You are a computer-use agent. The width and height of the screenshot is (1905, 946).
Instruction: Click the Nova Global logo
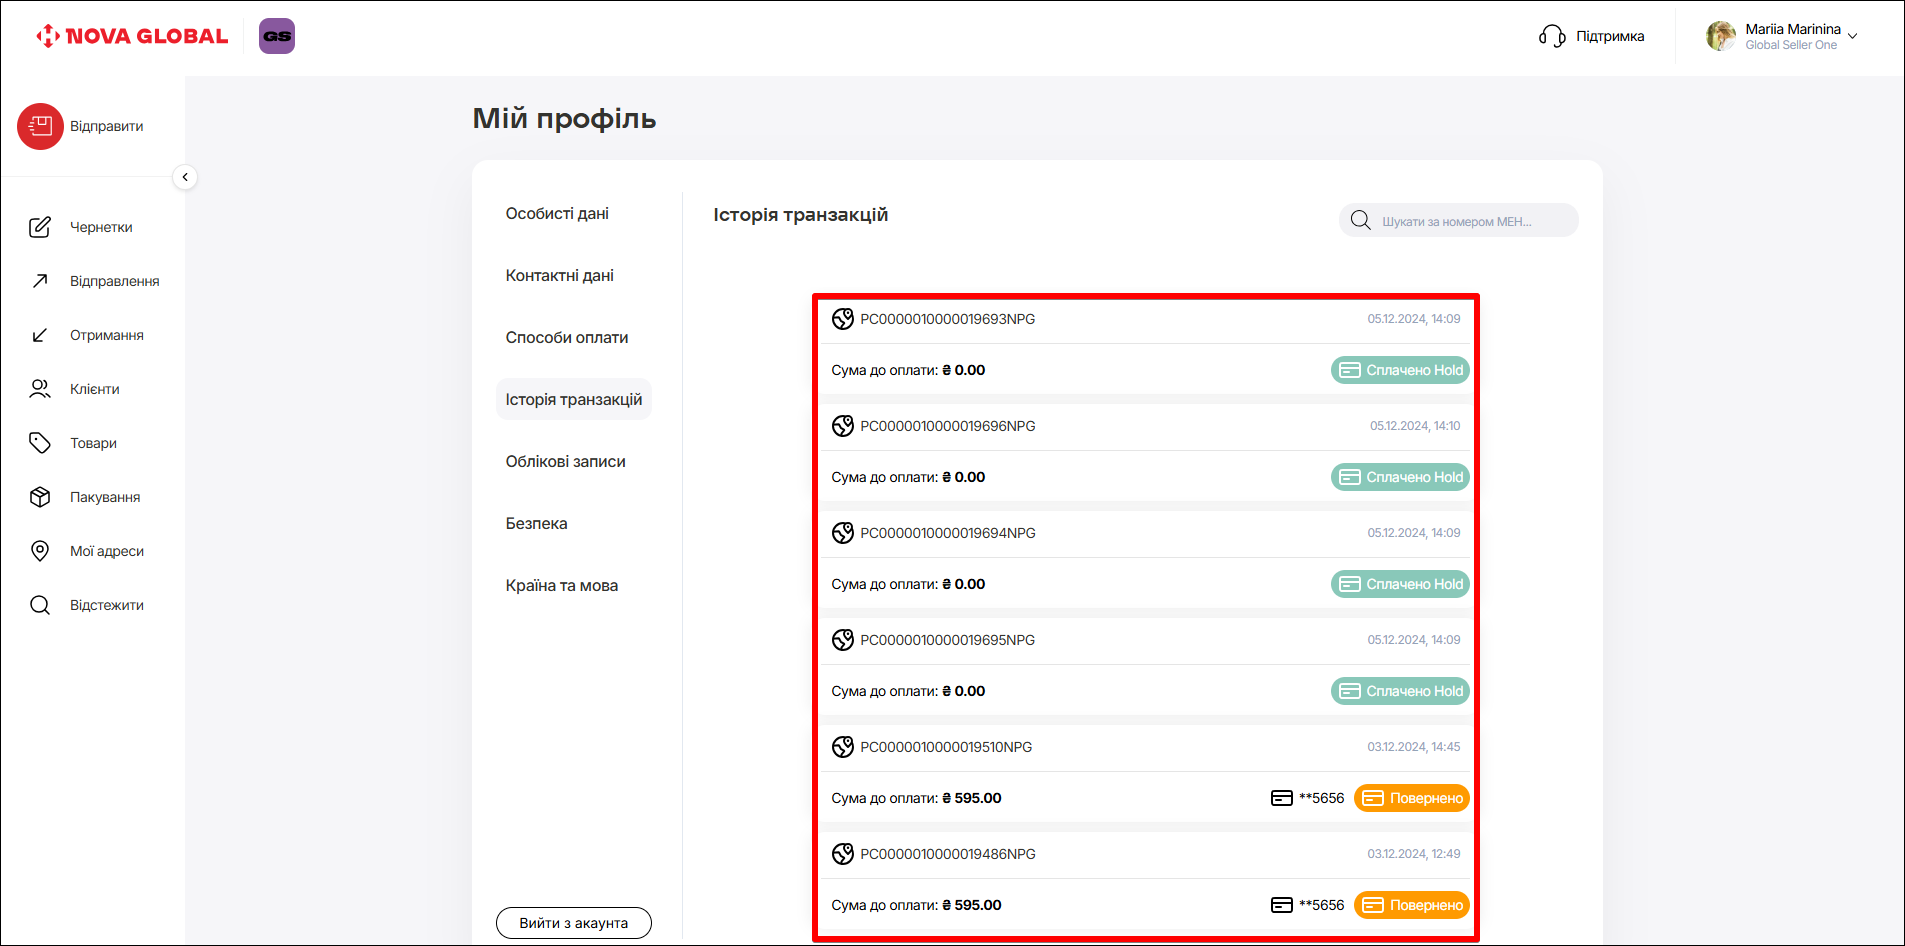point(132,36)
